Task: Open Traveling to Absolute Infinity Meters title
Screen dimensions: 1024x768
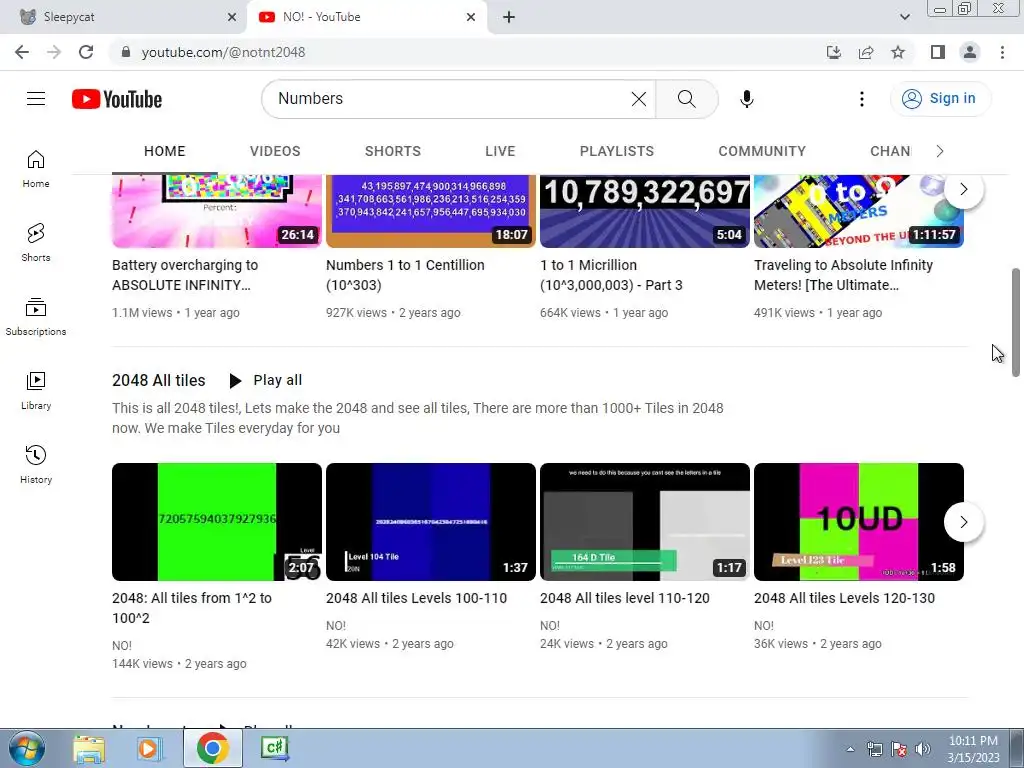Action: (x=843, y=275)
